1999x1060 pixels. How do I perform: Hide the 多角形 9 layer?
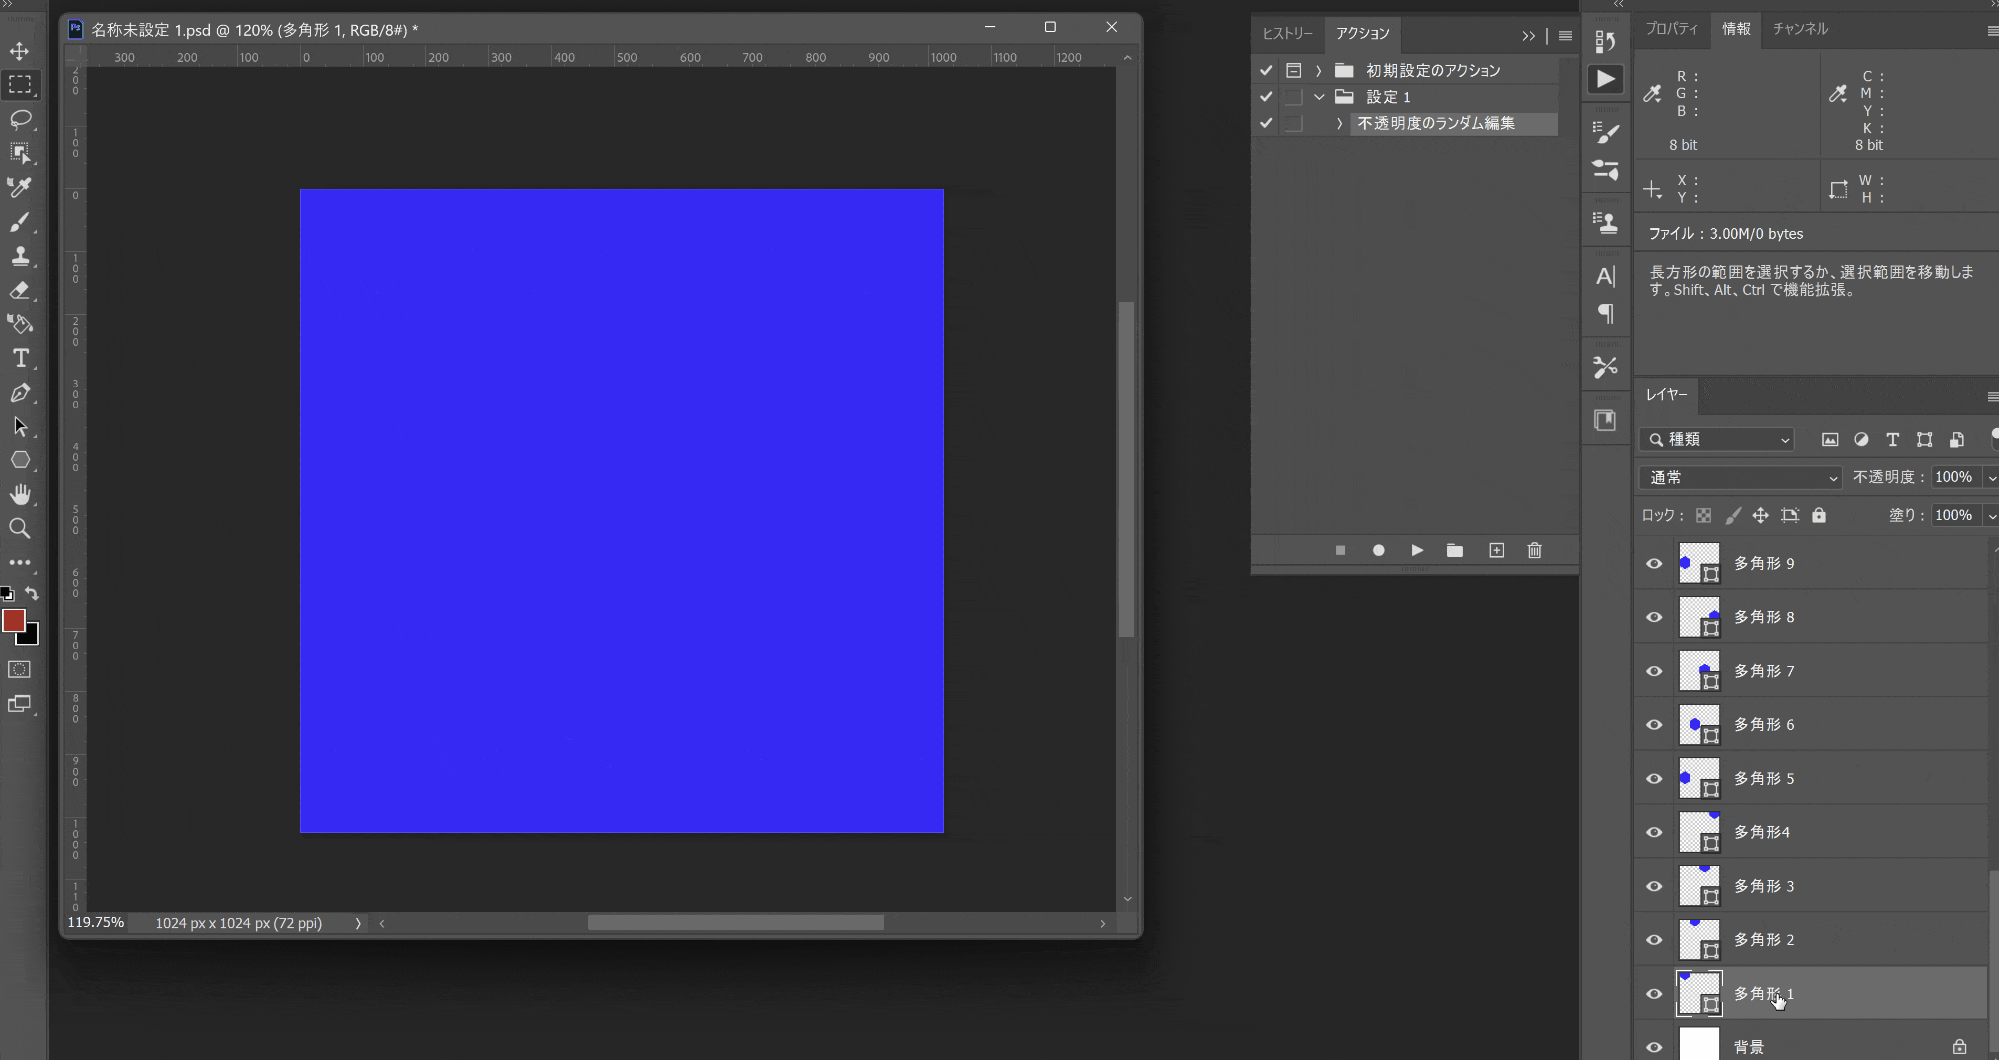coord(1654,563)
